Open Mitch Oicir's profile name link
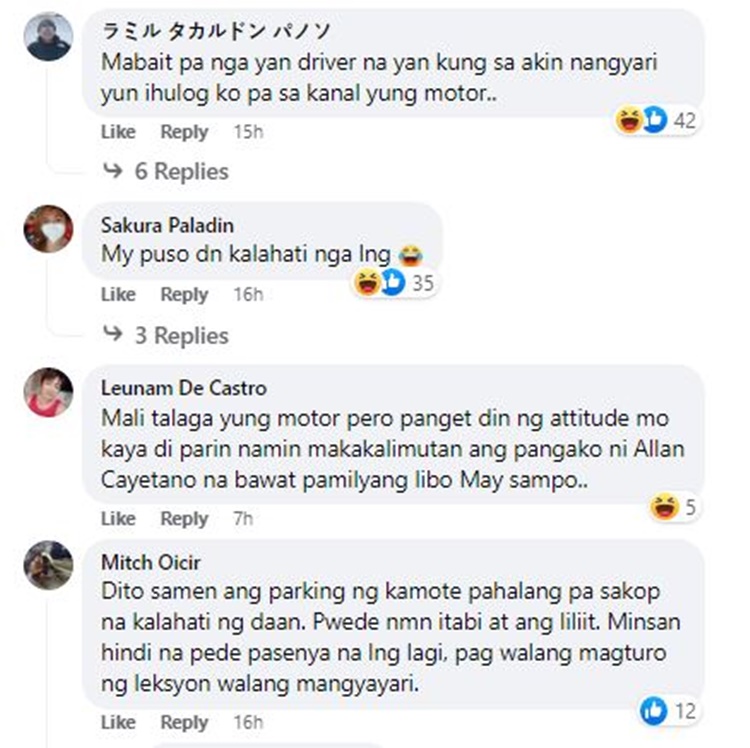This screenshot has height=748, width=750. pos(151,562)
